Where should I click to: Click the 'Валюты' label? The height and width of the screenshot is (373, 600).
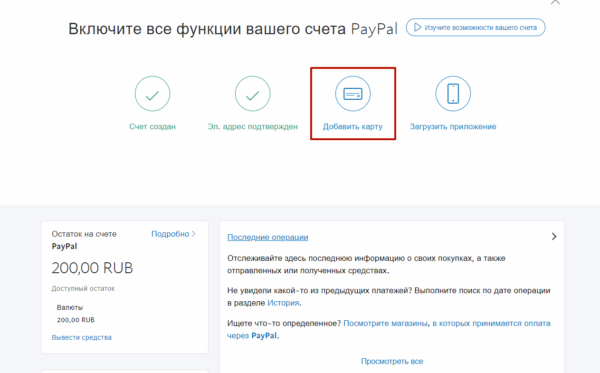70,308
